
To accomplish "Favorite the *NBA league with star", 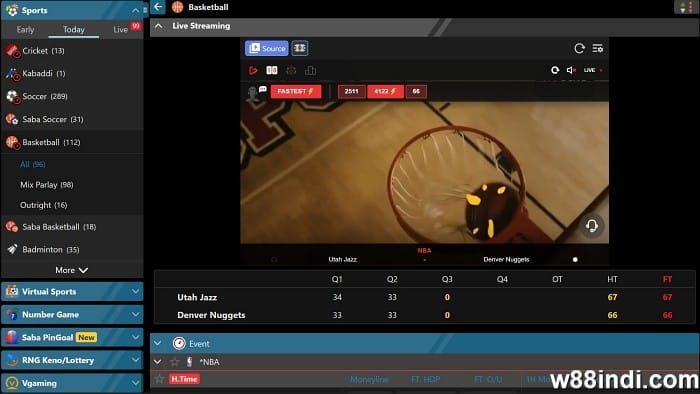I will pyautogui.click(x=175, y=362).
